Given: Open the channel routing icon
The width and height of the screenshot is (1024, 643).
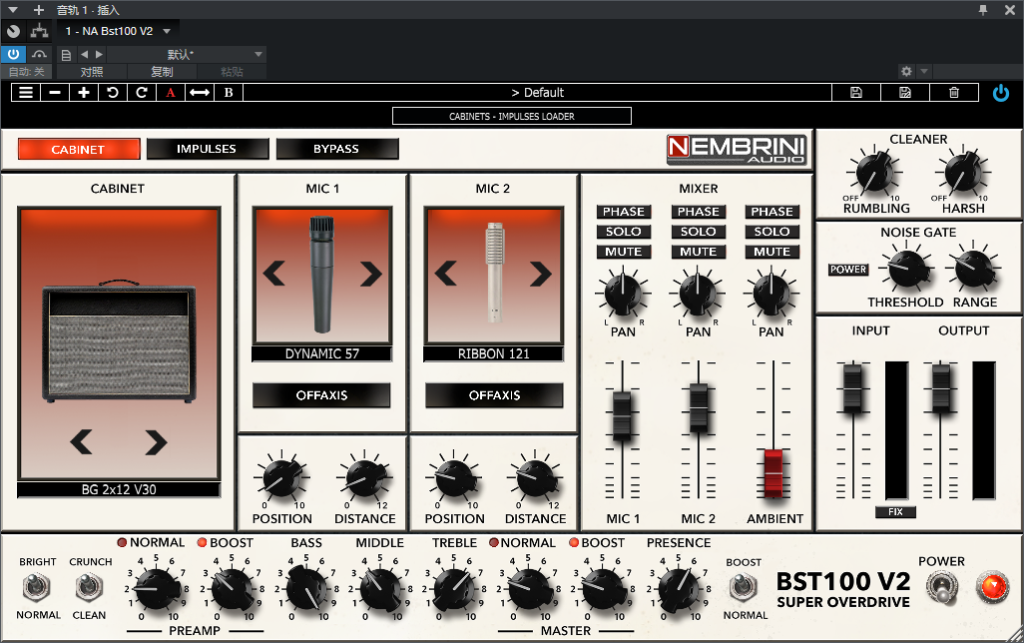Looking at the screenshot, I should tap(39, 31).
